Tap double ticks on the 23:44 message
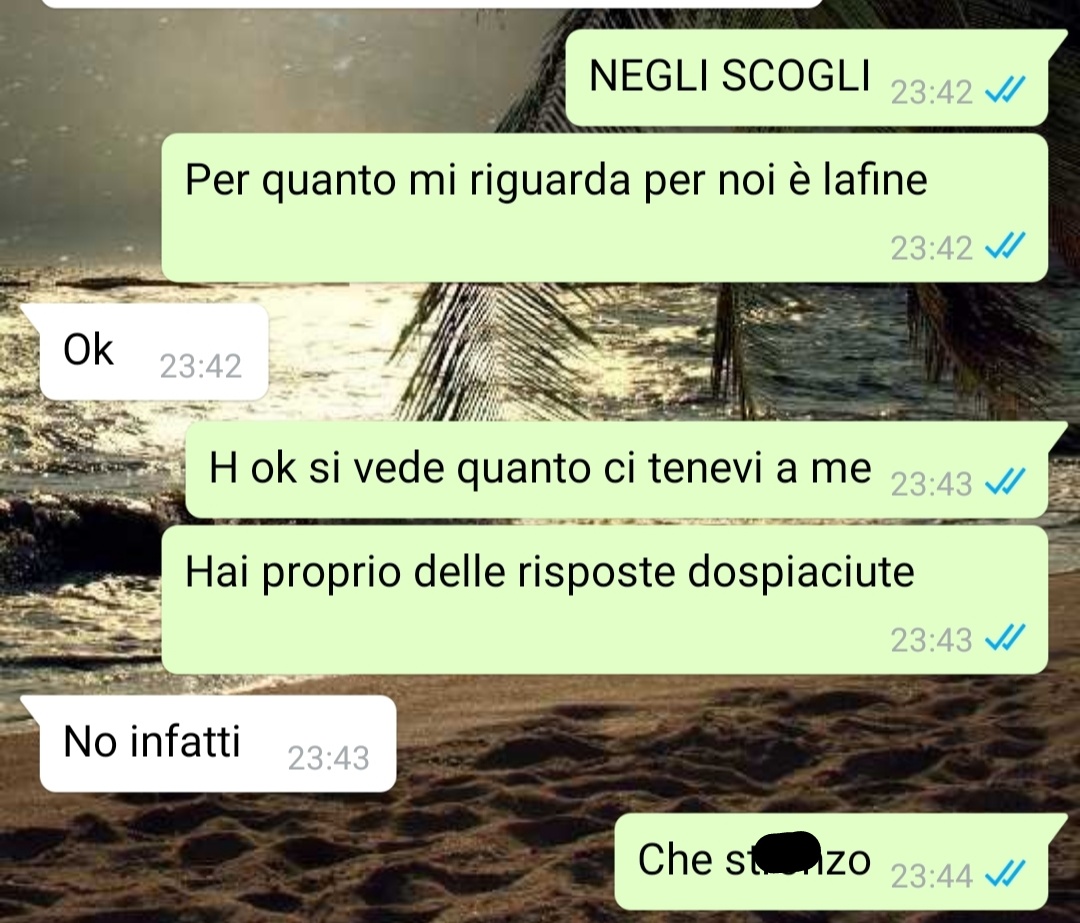The height and width of the screenshot is (923, 1080). click(x=1005, y=873)
